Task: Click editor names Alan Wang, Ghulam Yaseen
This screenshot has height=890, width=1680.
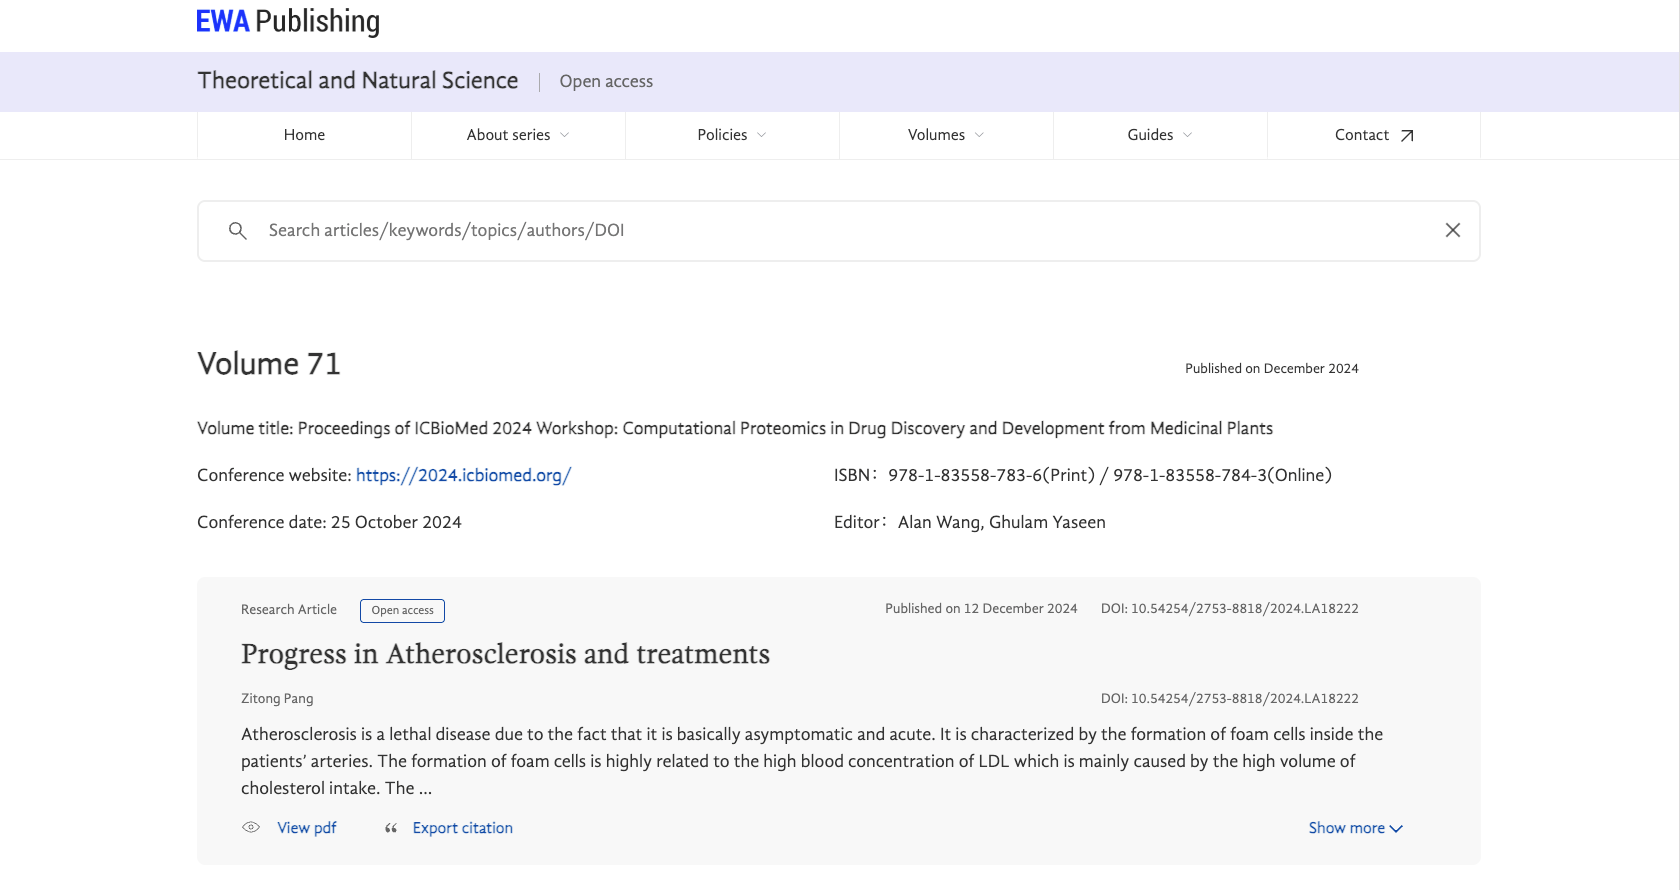Action: [x=1002, y=522]
